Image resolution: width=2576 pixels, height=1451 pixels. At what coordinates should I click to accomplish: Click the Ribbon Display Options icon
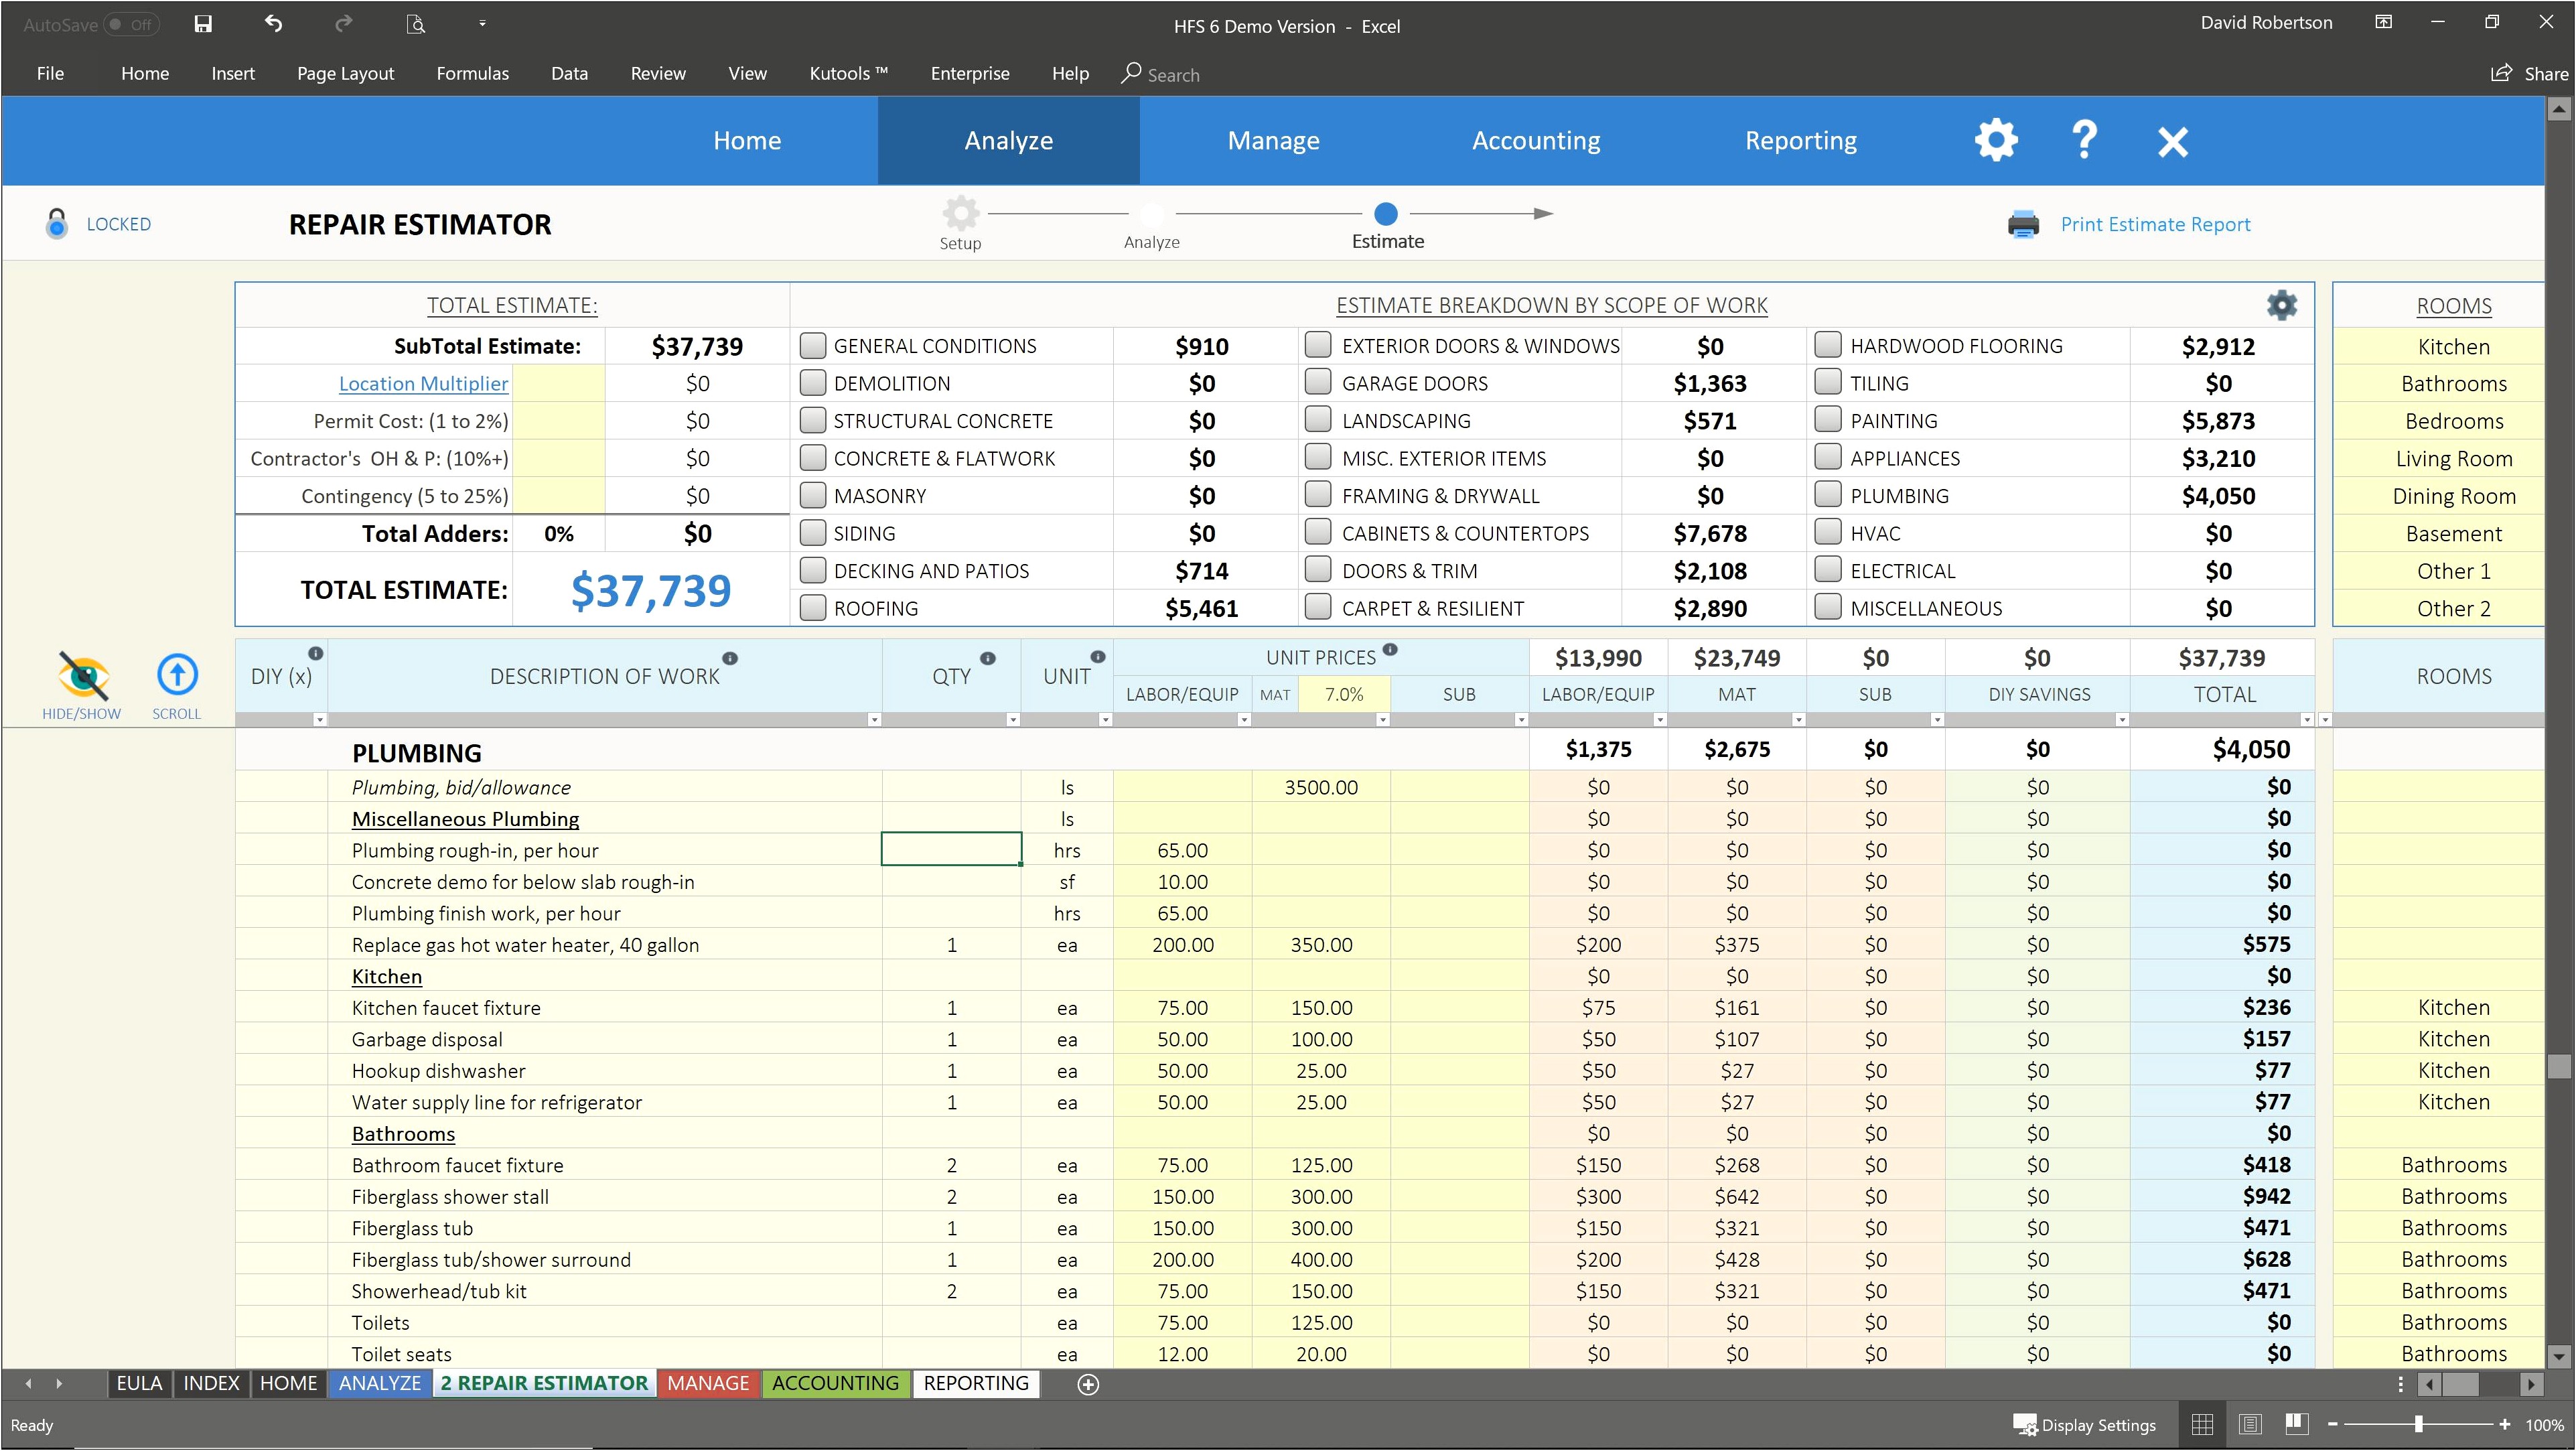tap(2384, 23)
